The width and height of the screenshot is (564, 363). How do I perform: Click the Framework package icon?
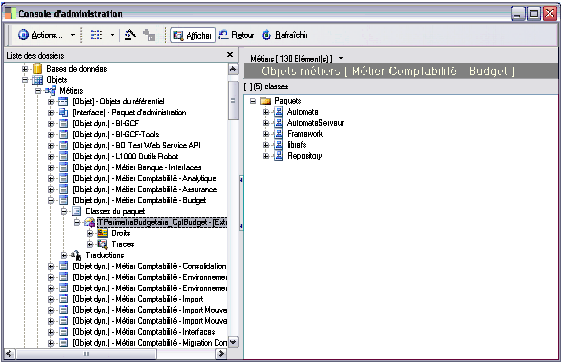coord(278,134)
